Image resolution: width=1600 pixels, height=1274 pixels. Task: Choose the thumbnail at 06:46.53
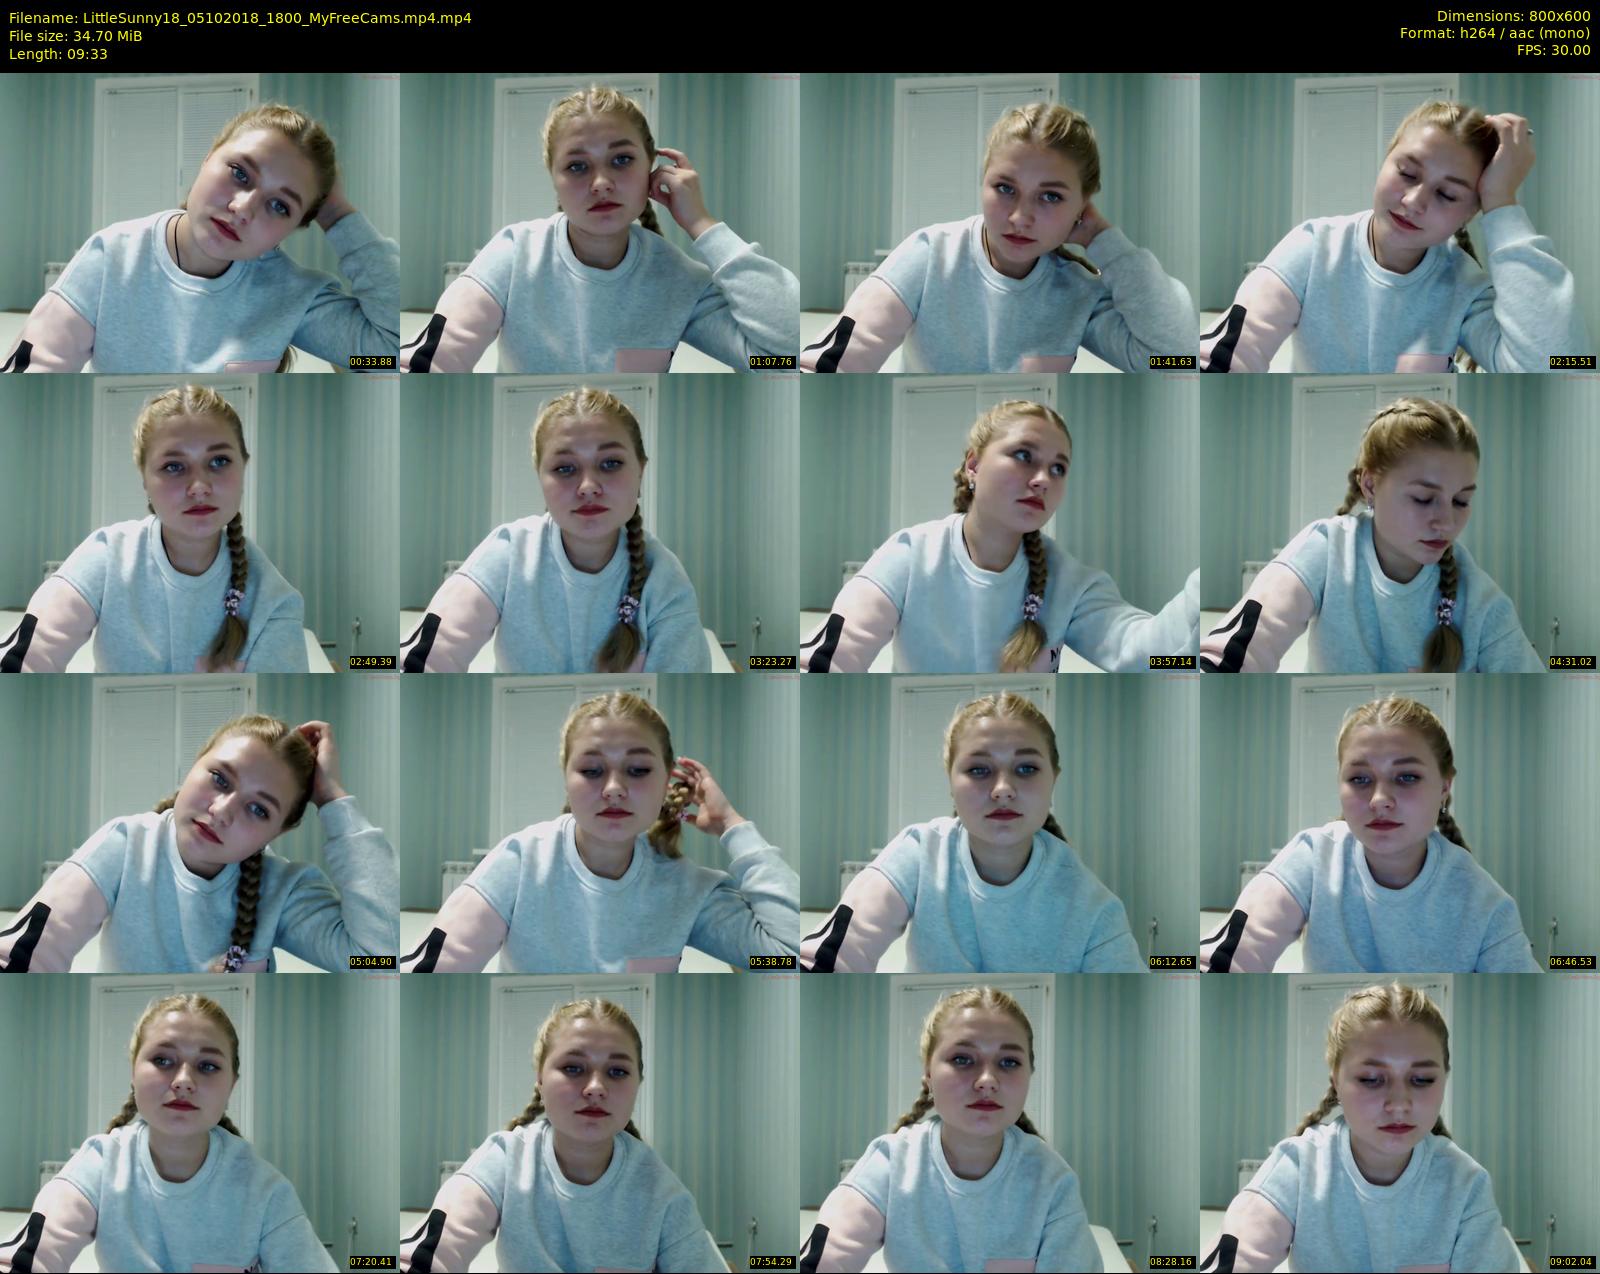tap(1400, 822)
